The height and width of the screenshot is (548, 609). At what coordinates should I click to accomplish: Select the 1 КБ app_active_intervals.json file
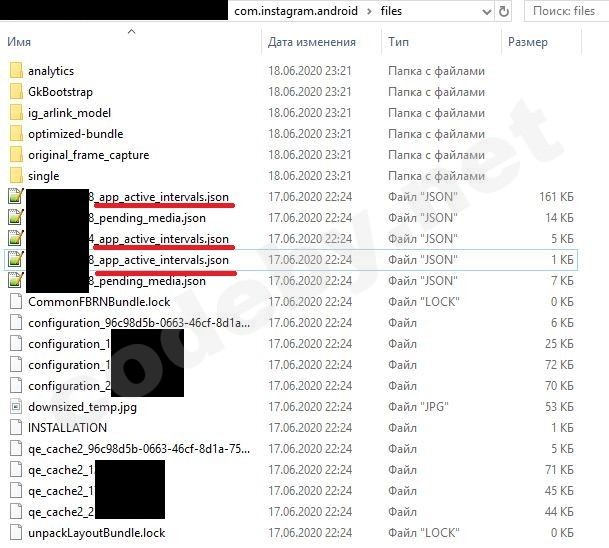158,260
